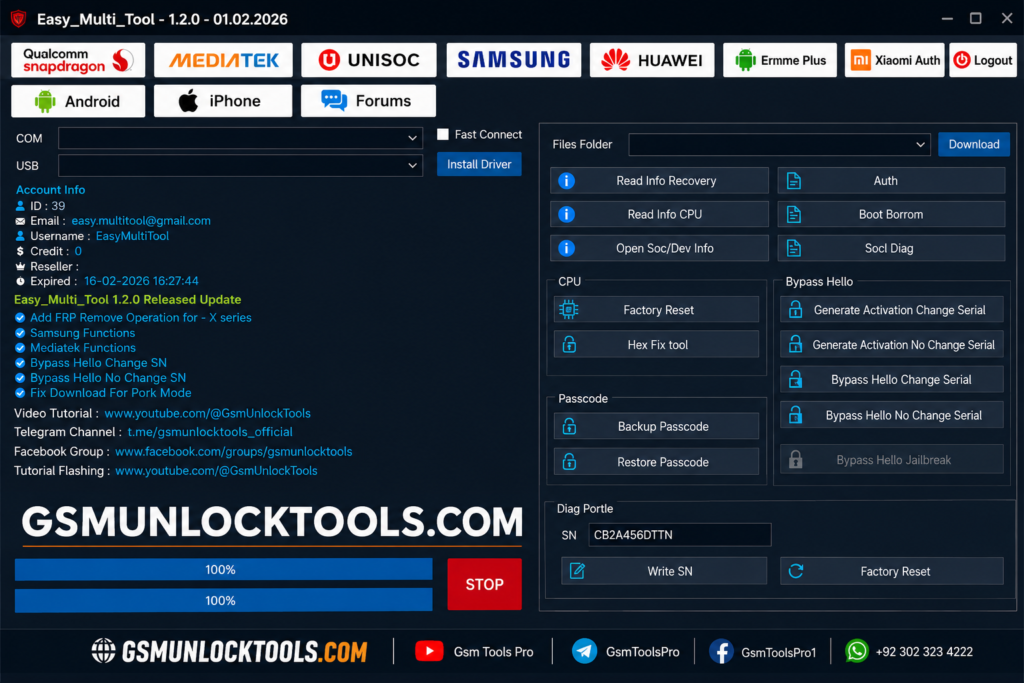Screen dimensions: 1024x683
Task: Click the 'EasyMultiTool' username value
Action: click(133, 236)
